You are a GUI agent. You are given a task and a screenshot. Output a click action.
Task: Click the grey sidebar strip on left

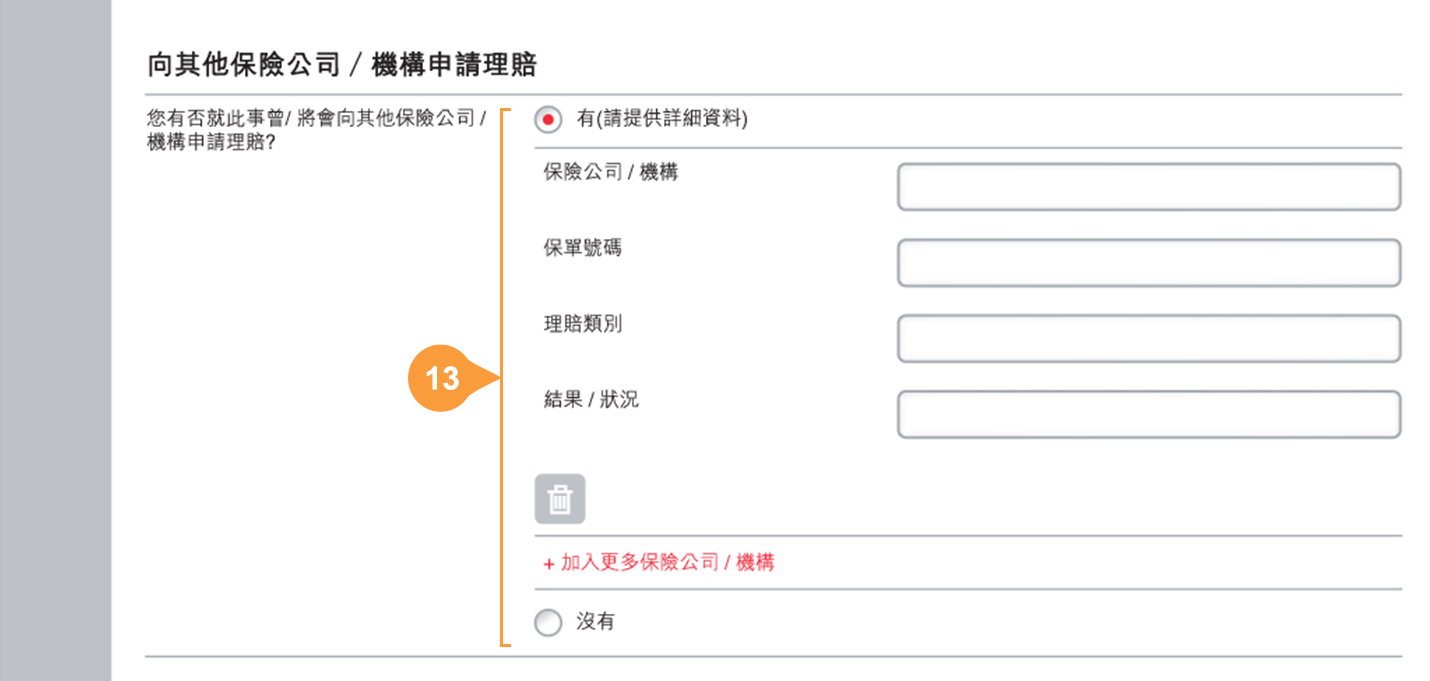click(x=55, y=340)
